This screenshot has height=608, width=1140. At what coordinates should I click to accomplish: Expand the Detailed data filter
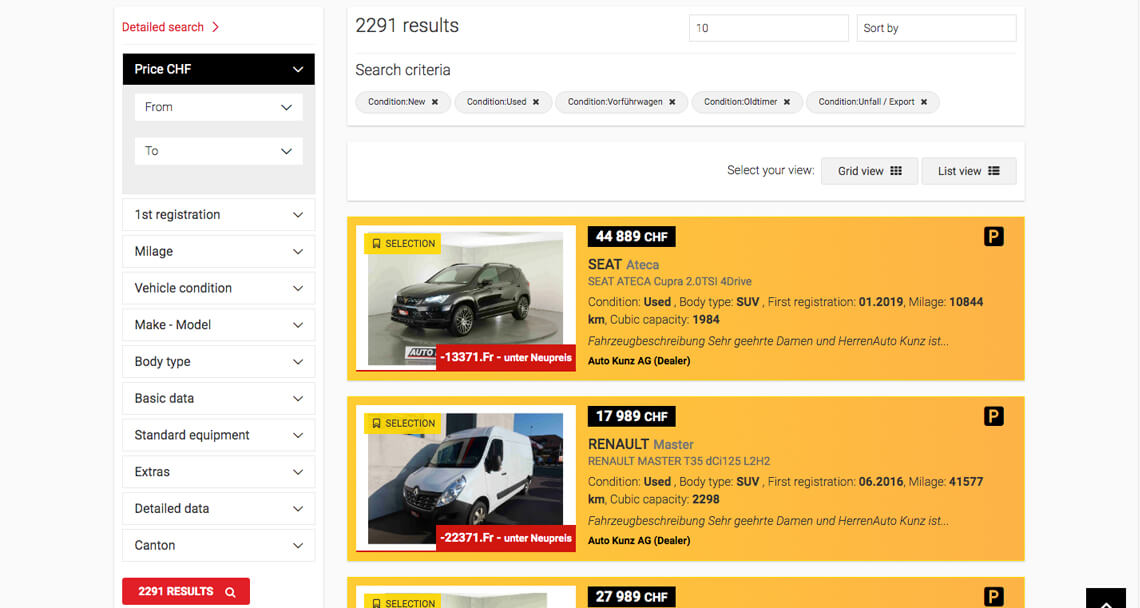point(219,508)
